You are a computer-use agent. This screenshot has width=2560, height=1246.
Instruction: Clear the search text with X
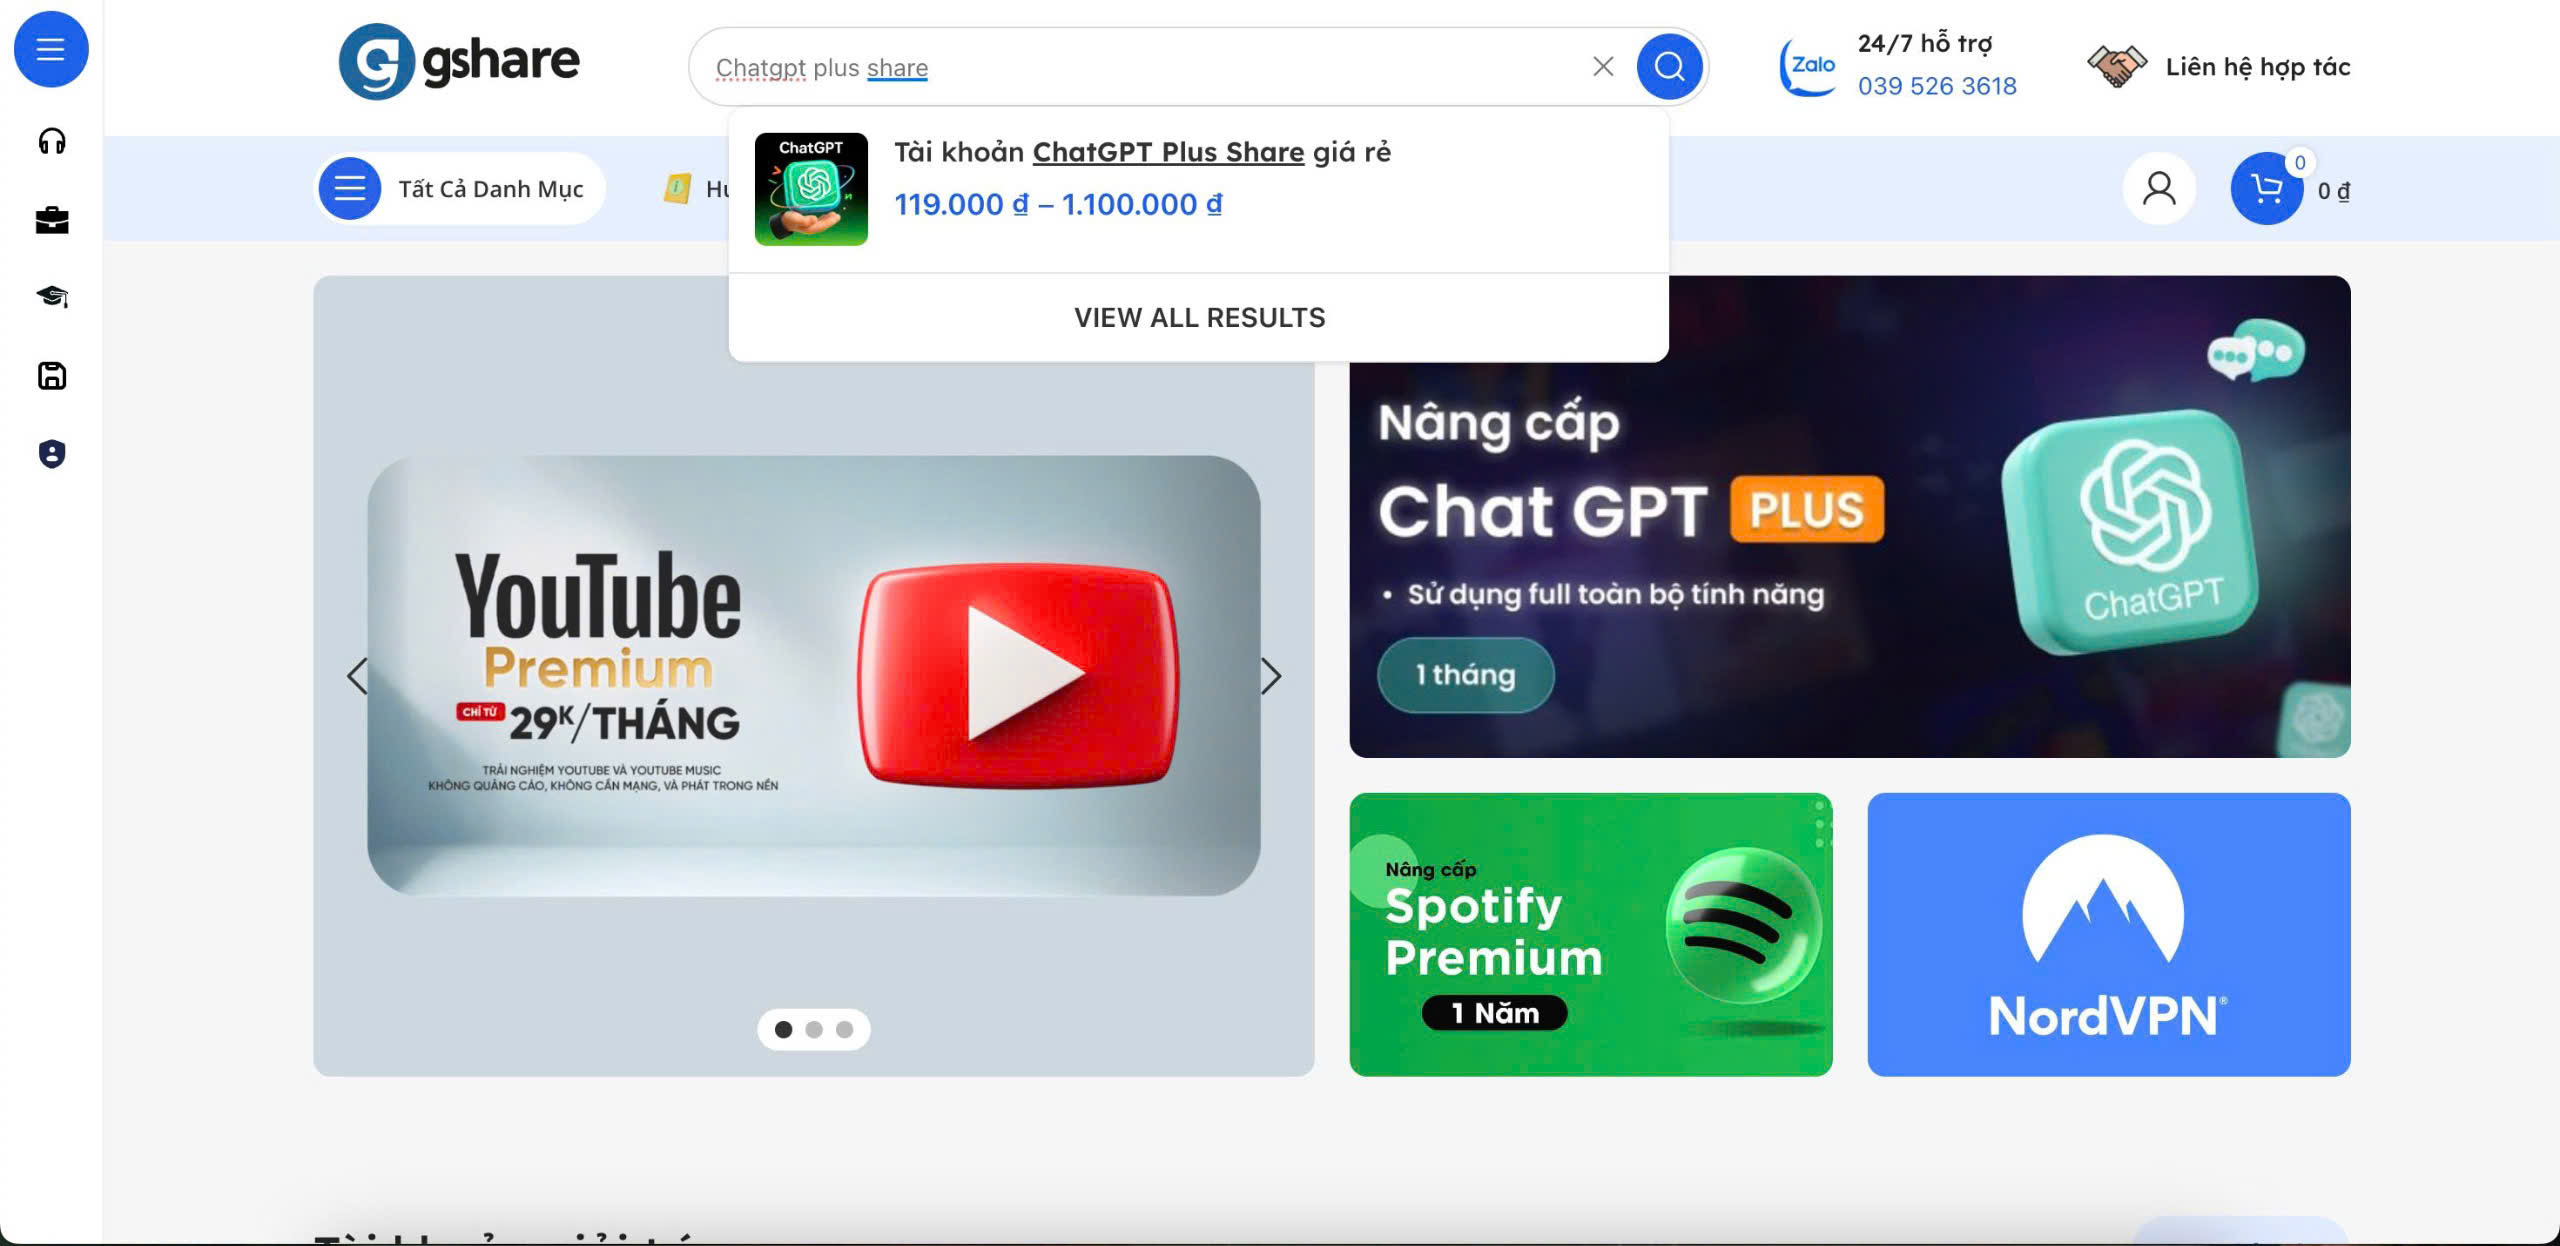coord(1603,67)
